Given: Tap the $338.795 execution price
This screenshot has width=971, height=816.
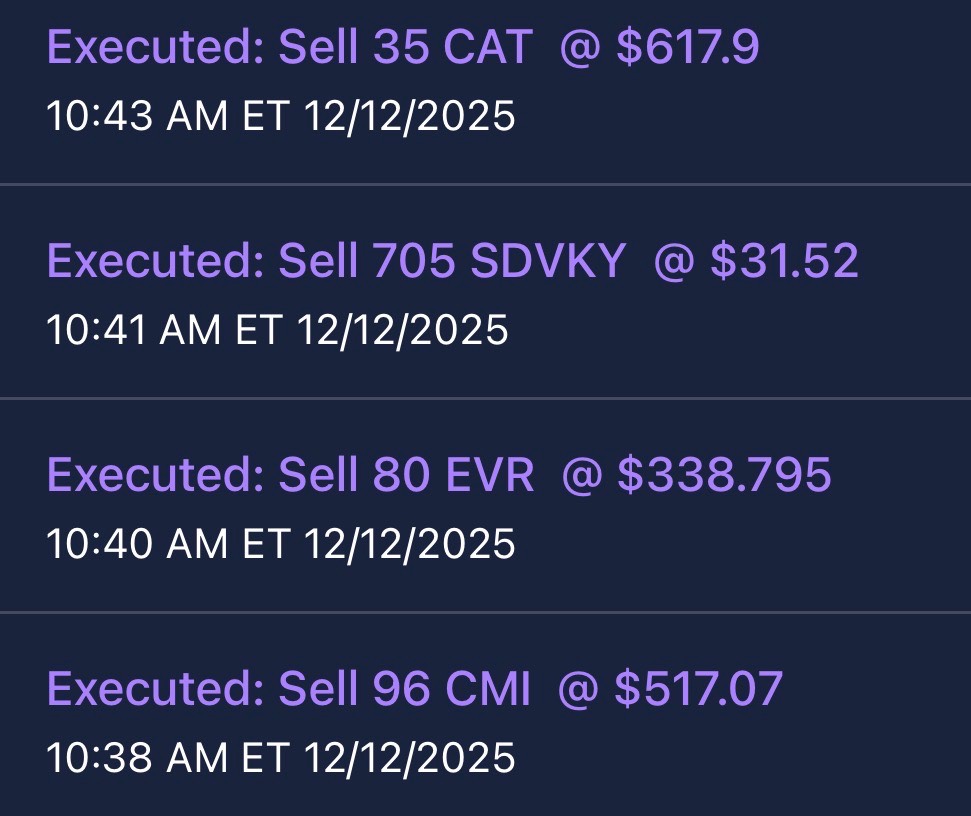Looking at the screenshot, I should click(x=724, y=475).
